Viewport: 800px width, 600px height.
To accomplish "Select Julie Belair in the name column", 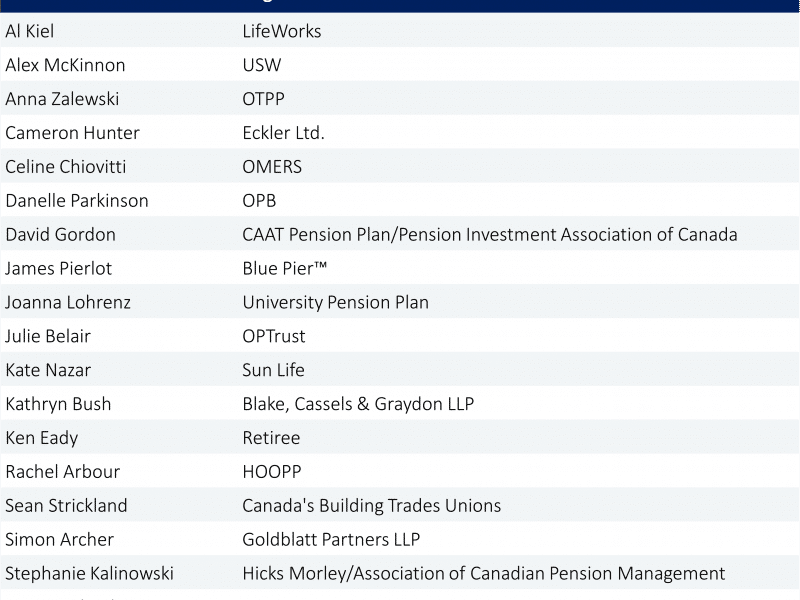I will (x=48, y=336).
